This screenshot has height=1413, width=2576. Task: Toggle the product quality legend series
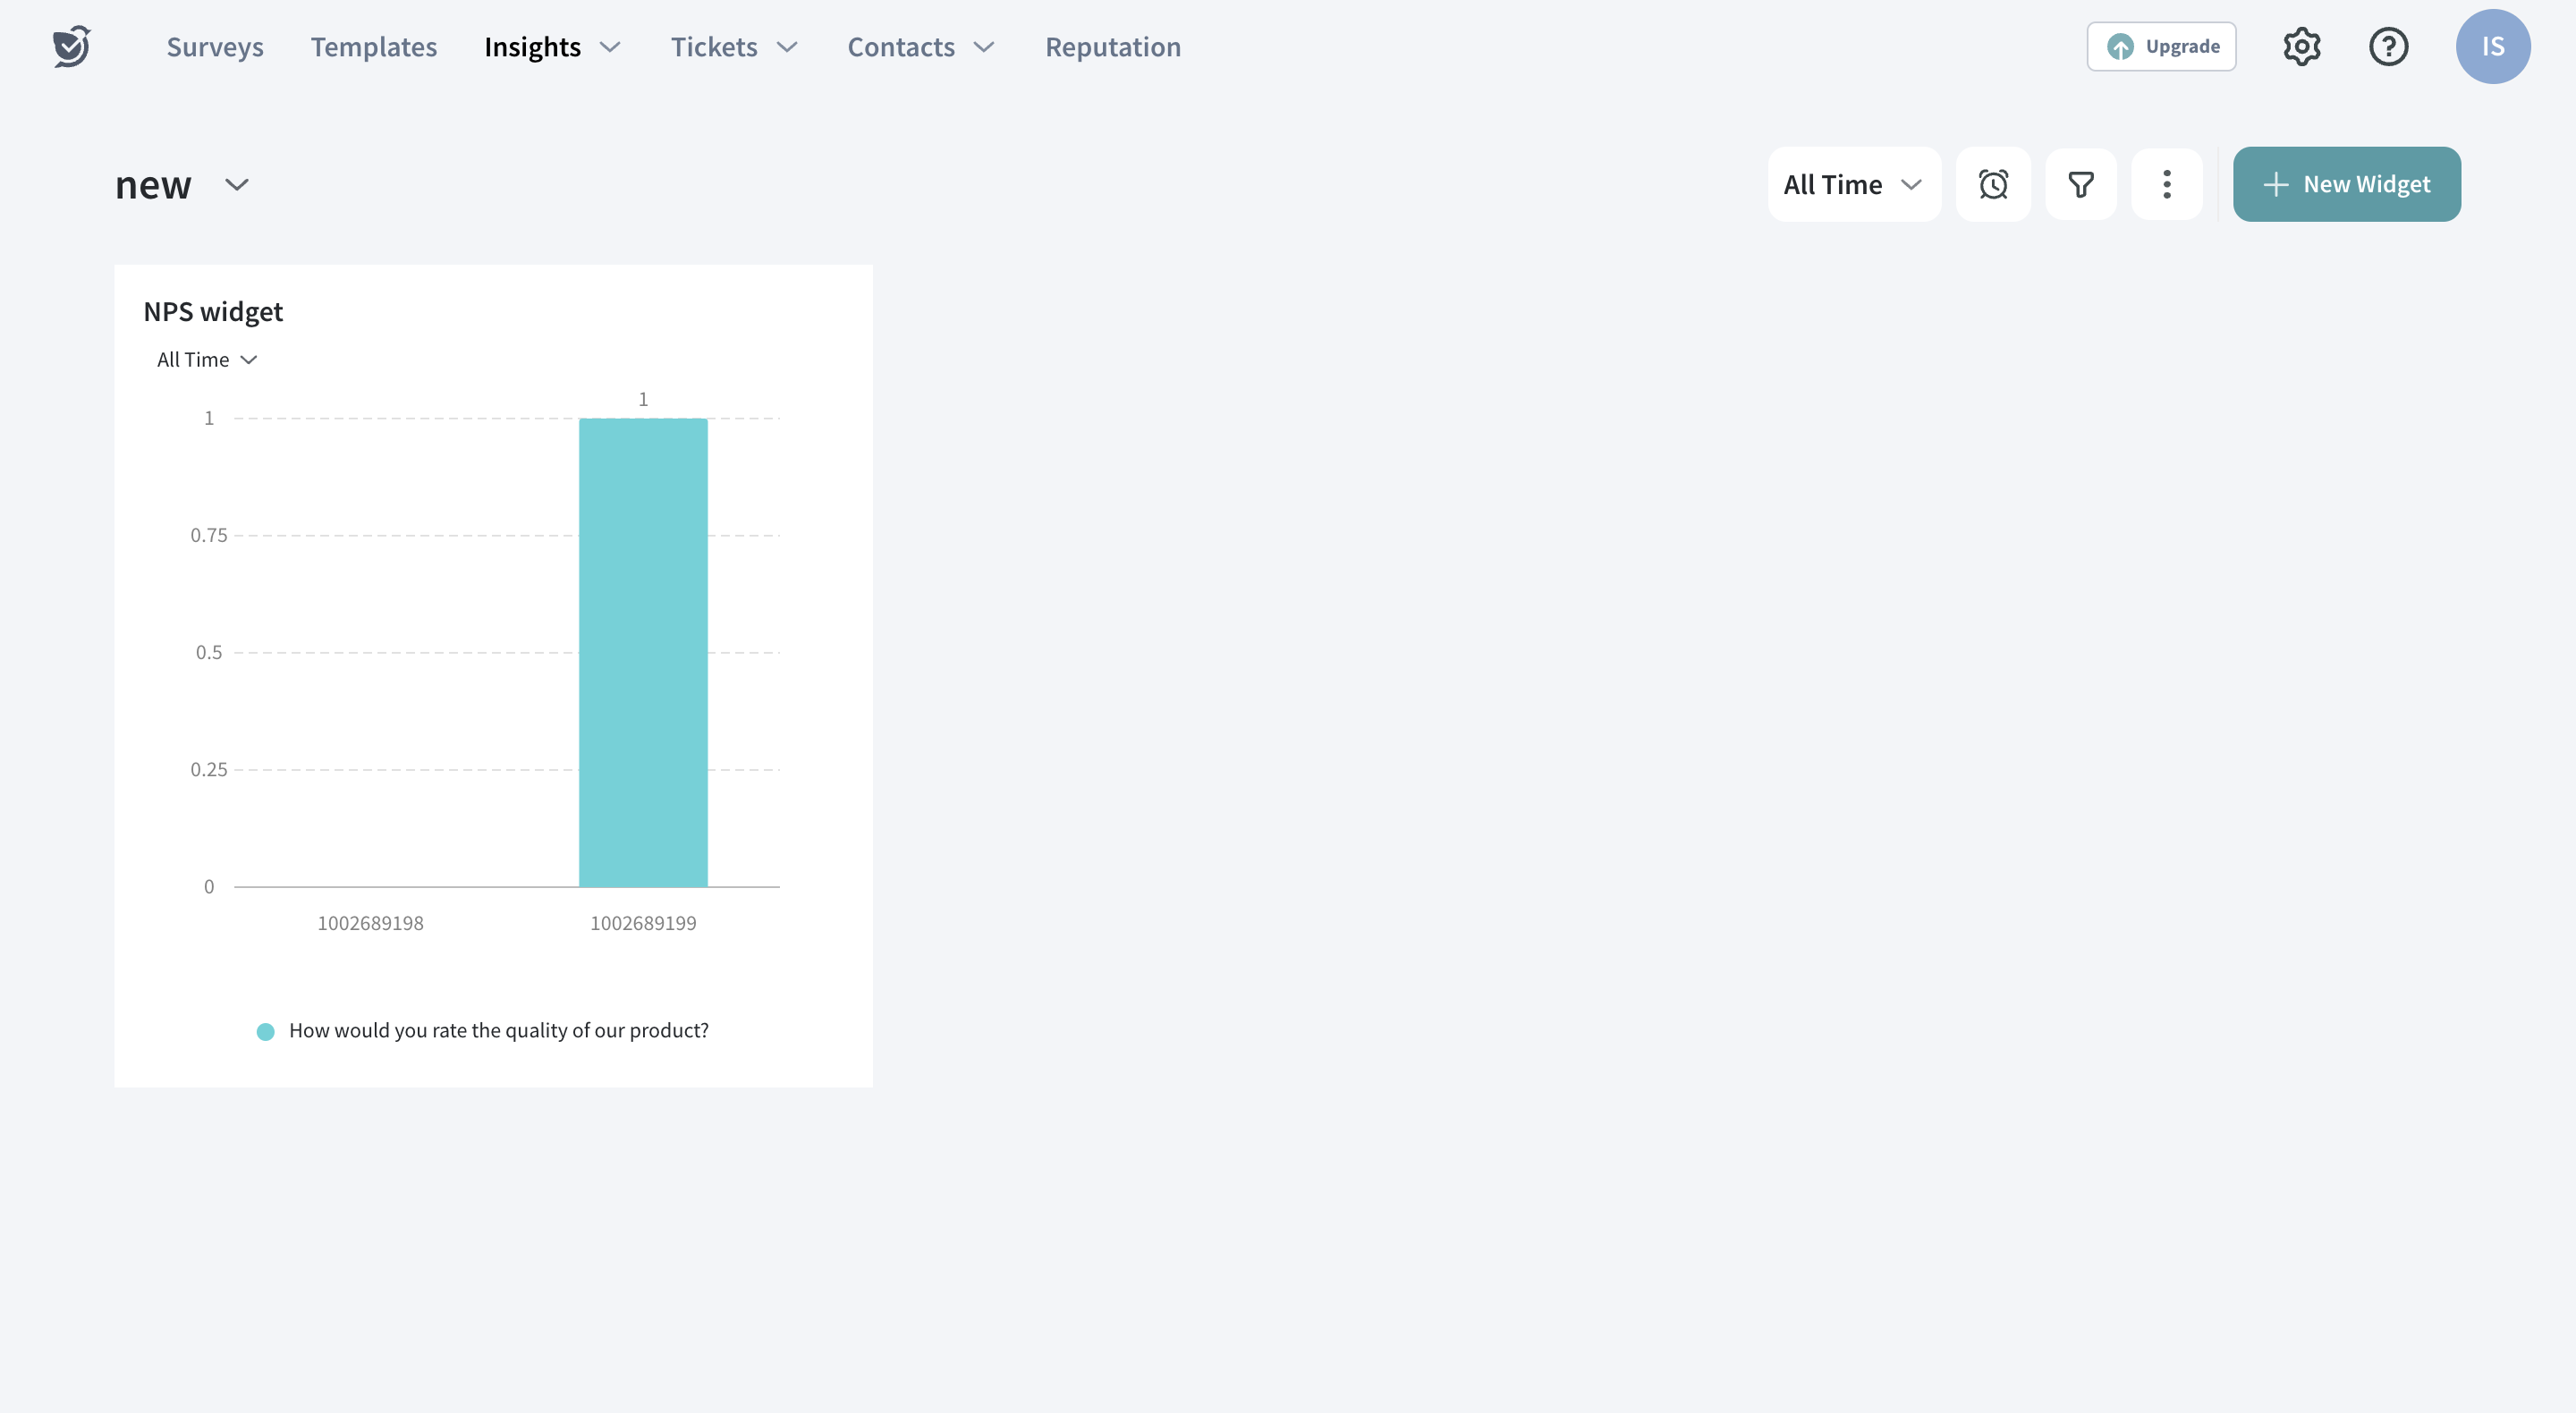[x=482, y=1031]
